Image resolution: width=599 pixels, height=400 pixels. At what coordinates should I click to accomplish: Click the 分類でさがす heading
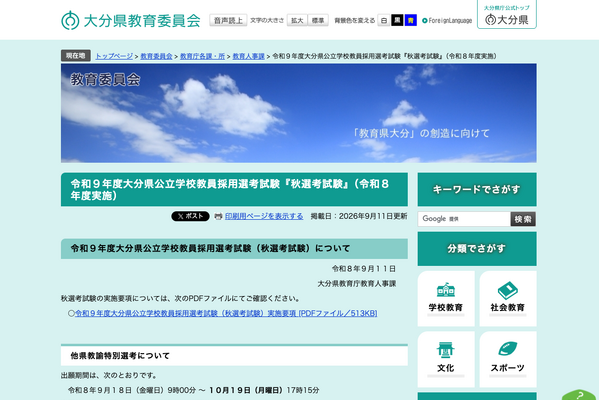tap(477, 249)
